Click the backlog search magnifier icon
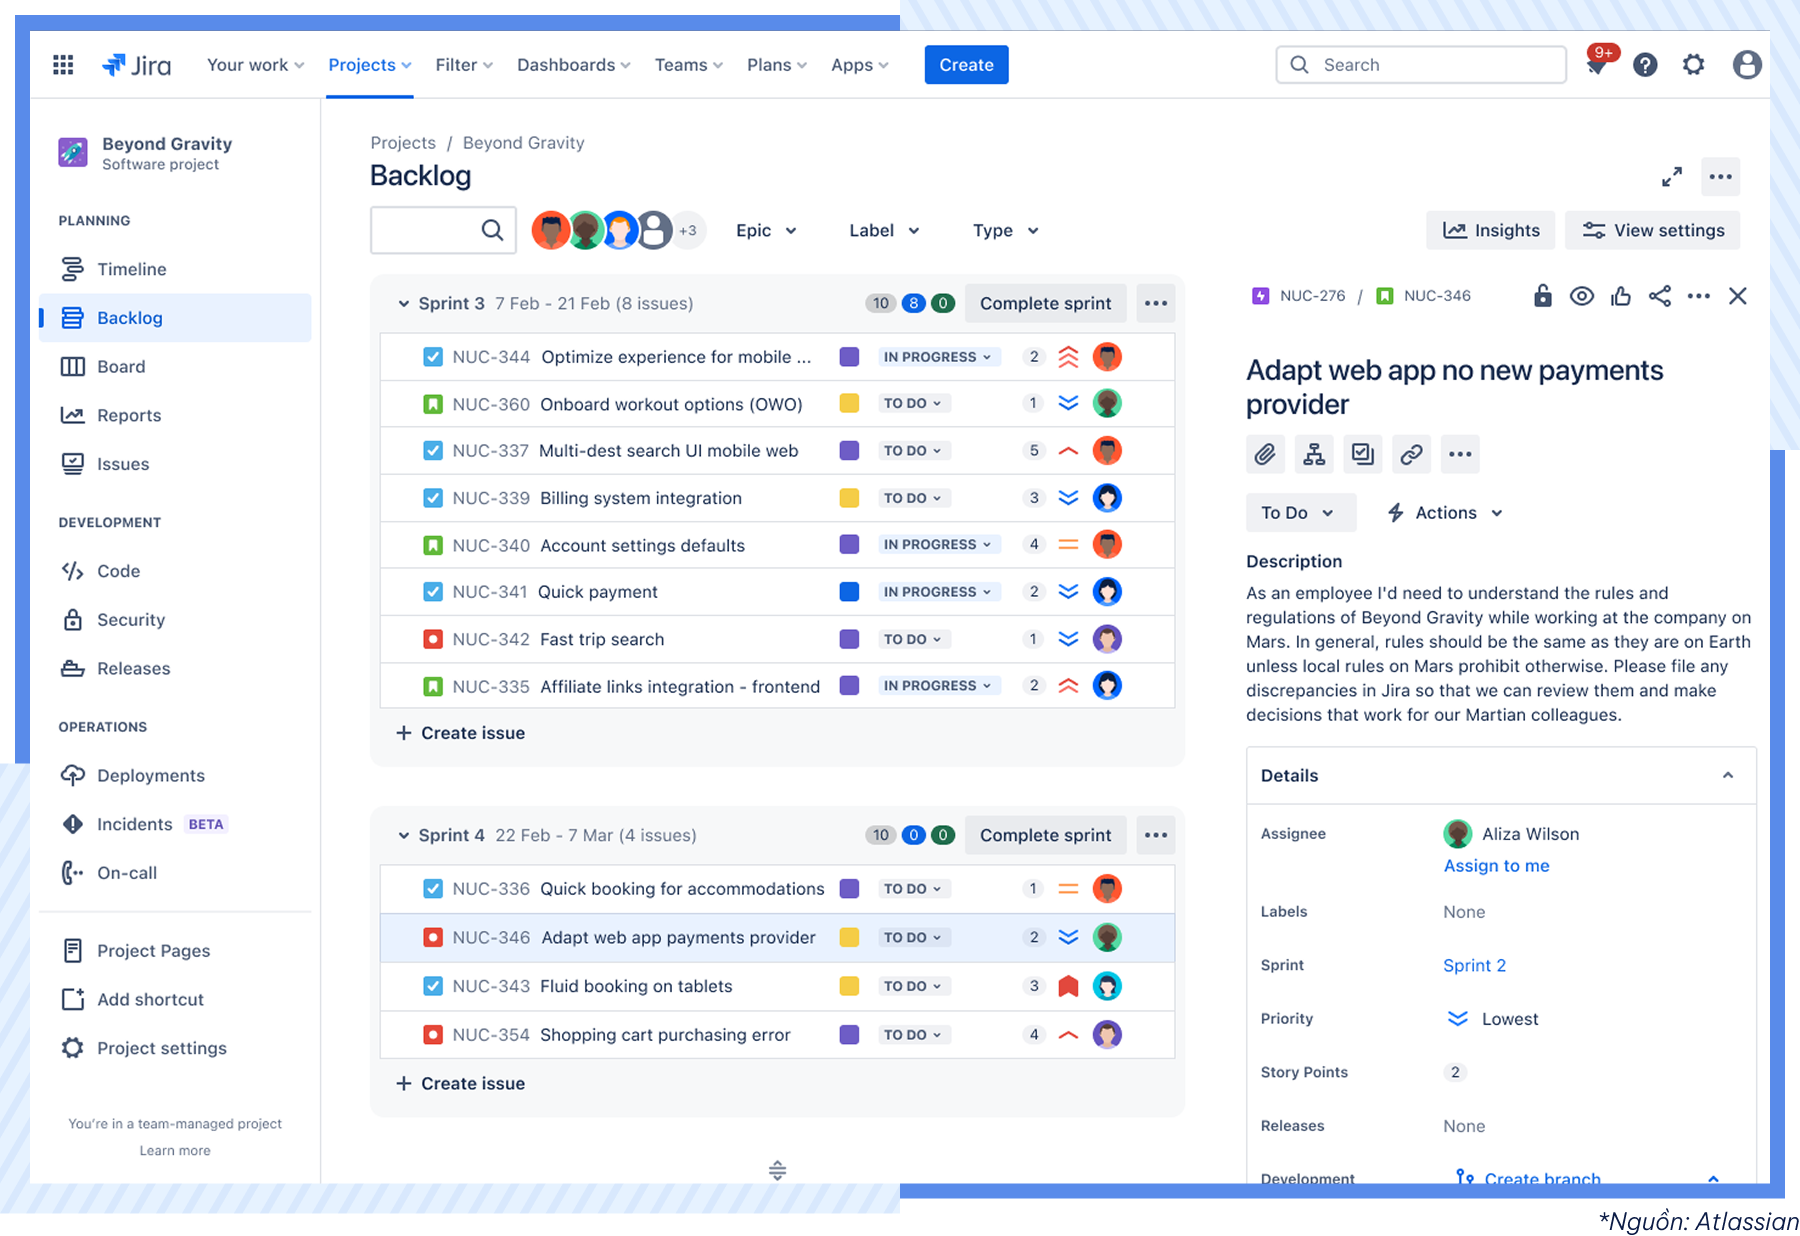Screen dimensions: 1800x1236 (492, 230)
